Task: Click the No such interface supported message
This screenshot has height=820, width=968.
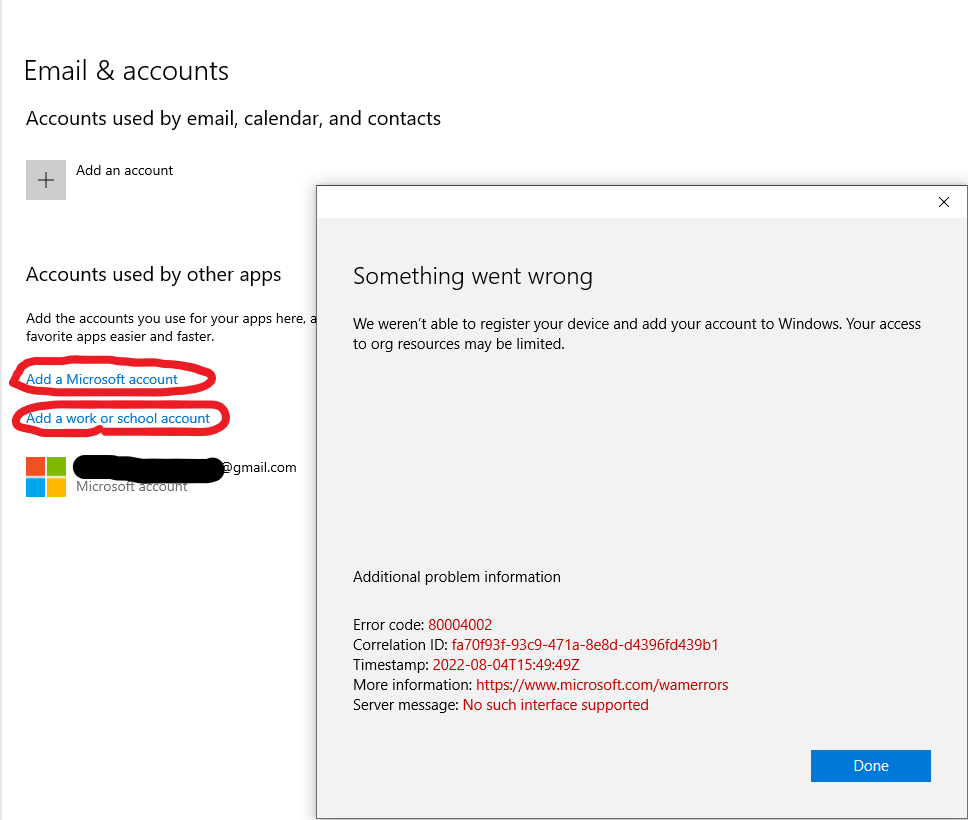Action: click(556, 705)
